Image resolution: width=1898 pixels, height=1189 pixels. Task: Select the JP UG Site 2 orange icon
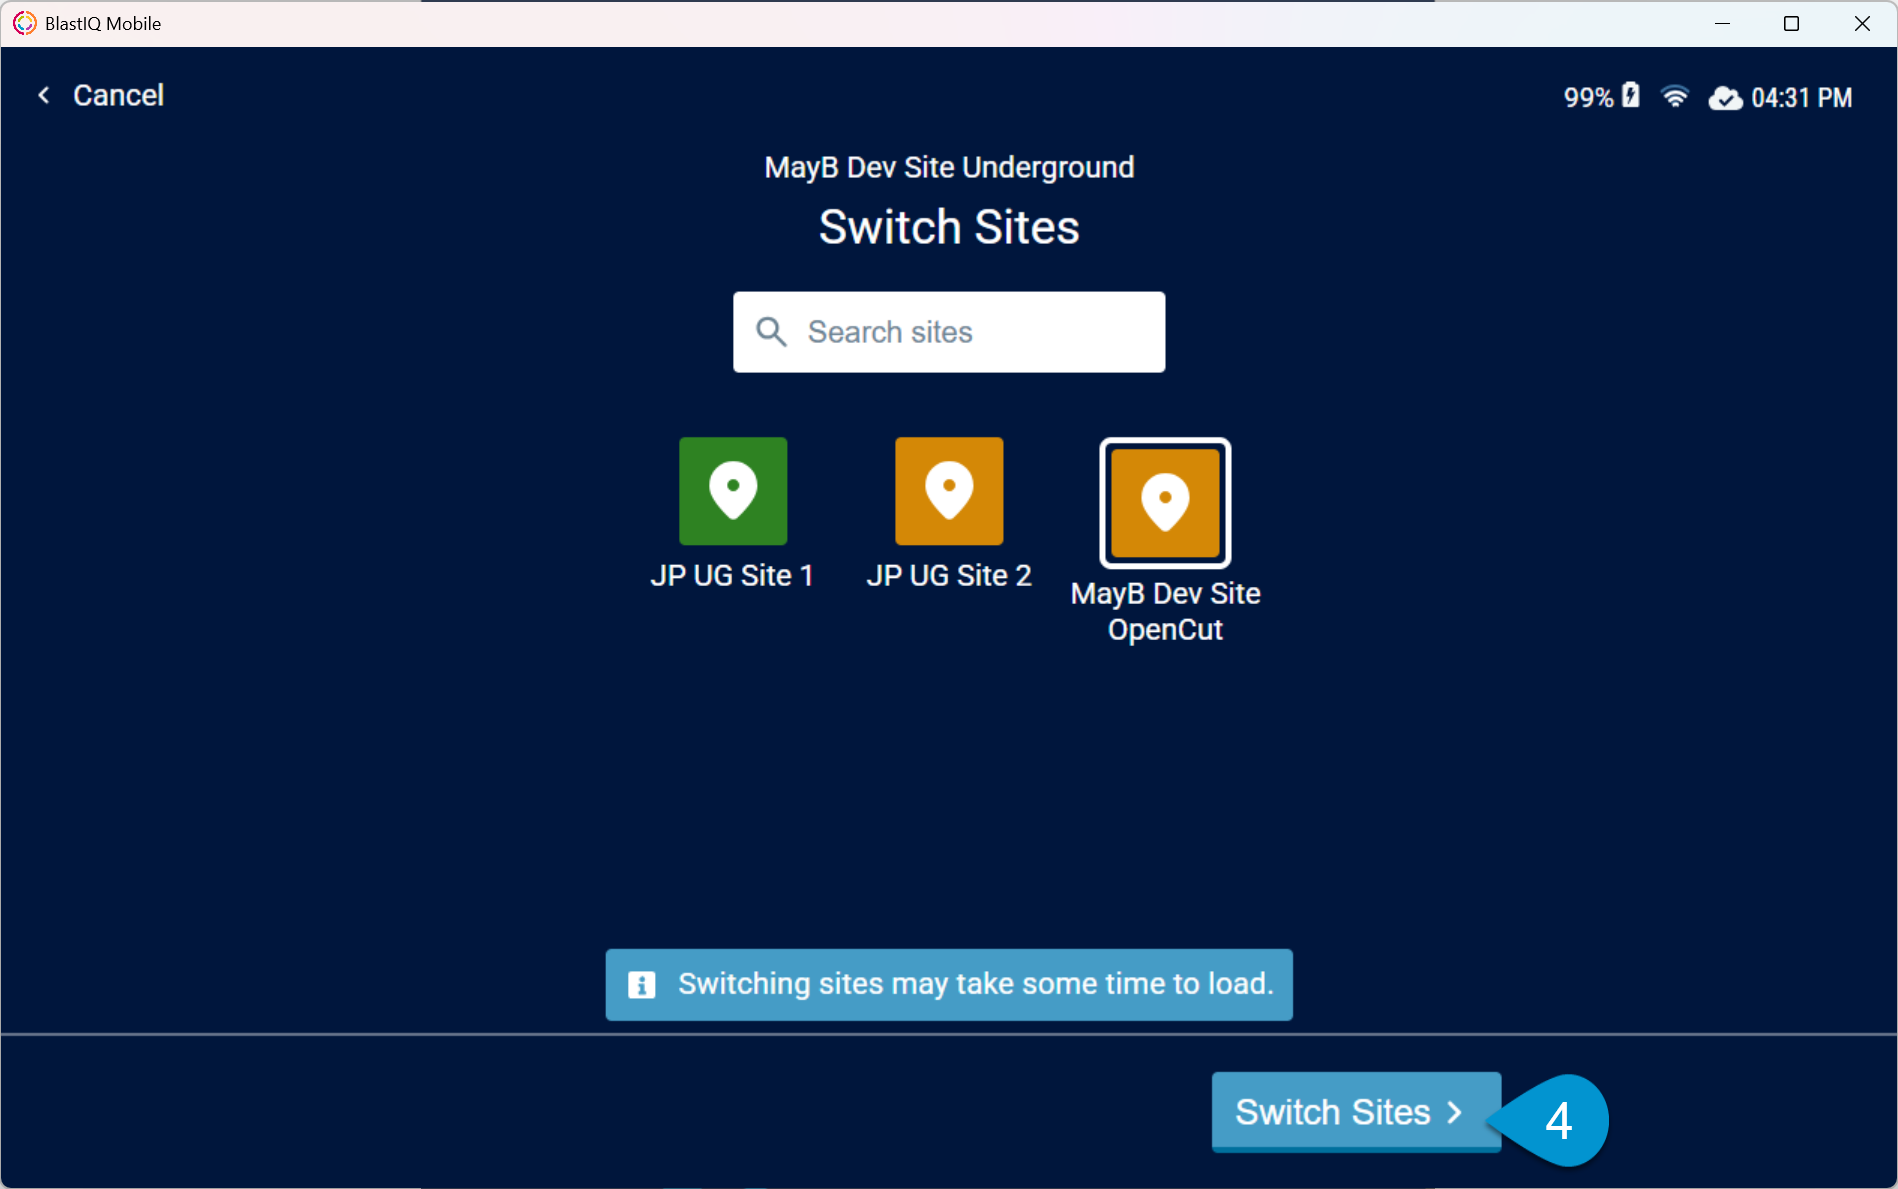[949, 491]
